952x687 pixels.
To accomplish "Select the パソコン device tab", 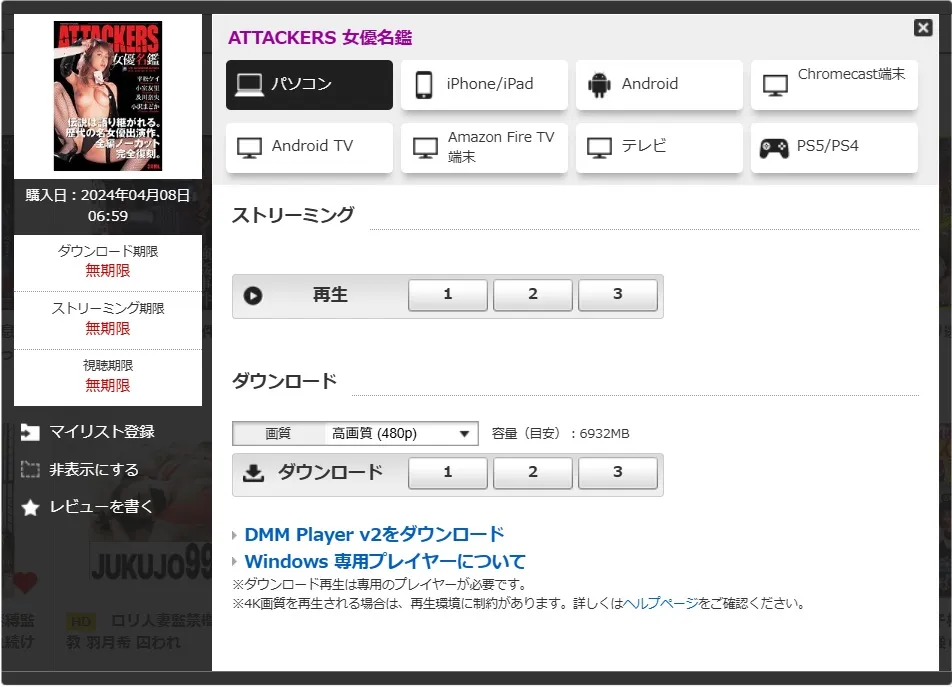I will 309,84.
